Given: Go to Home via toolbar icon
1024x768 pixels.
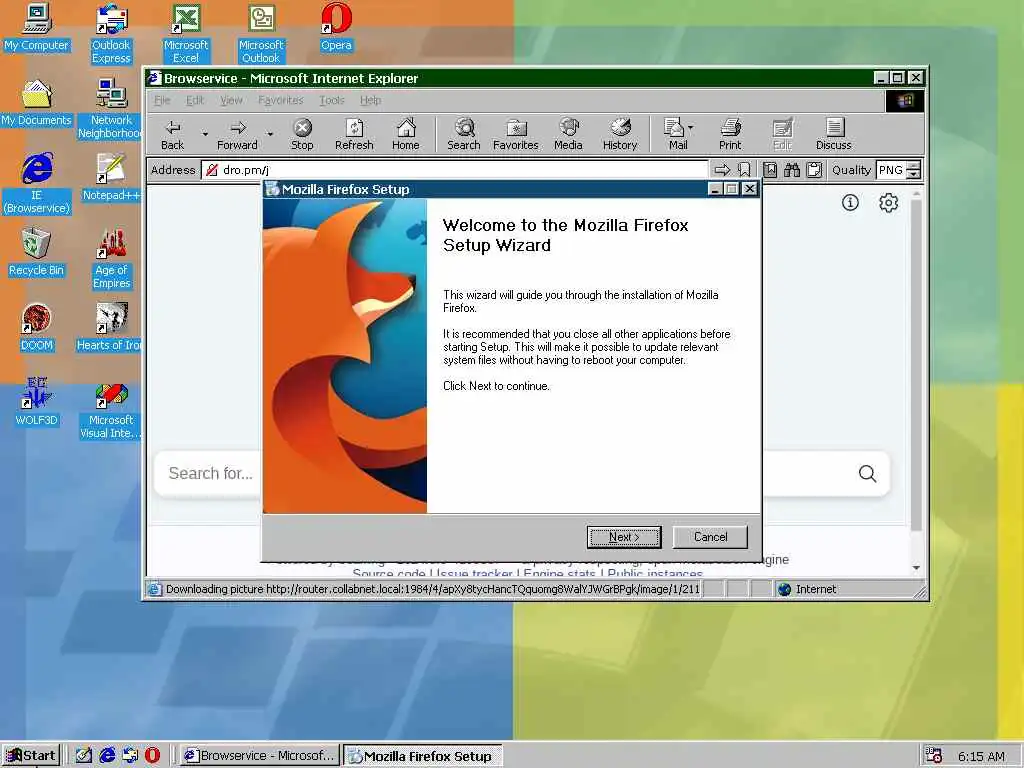Looking at the screenshot, I should point(406,135).
